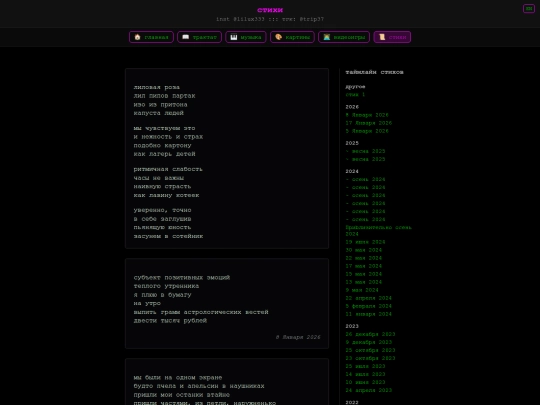Click the стихи page title
This screenshot has height=405, width=540.
(270, 10)
